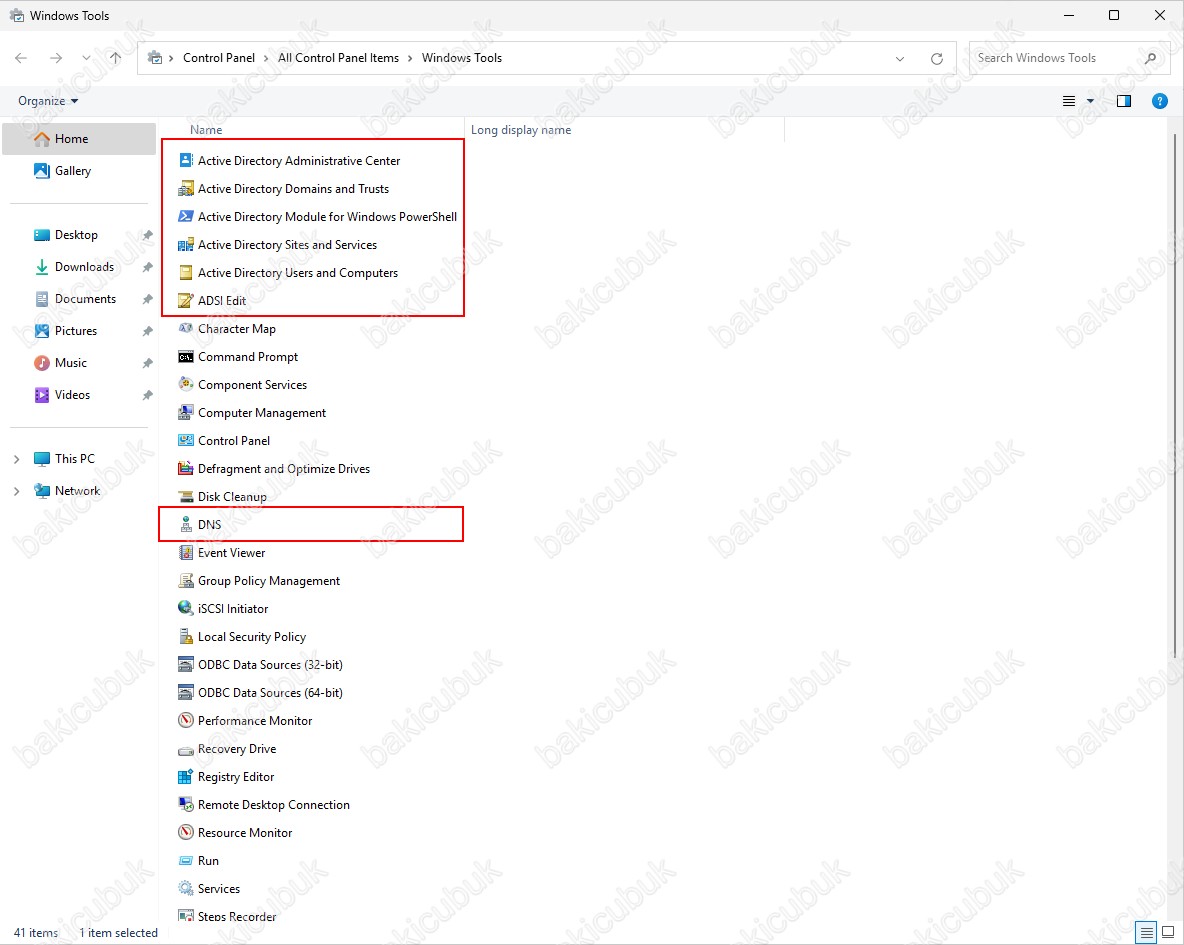Expand breadcrumb chevron after Control Panel
The image size is (1184, 945).
(x=264, y=58)
